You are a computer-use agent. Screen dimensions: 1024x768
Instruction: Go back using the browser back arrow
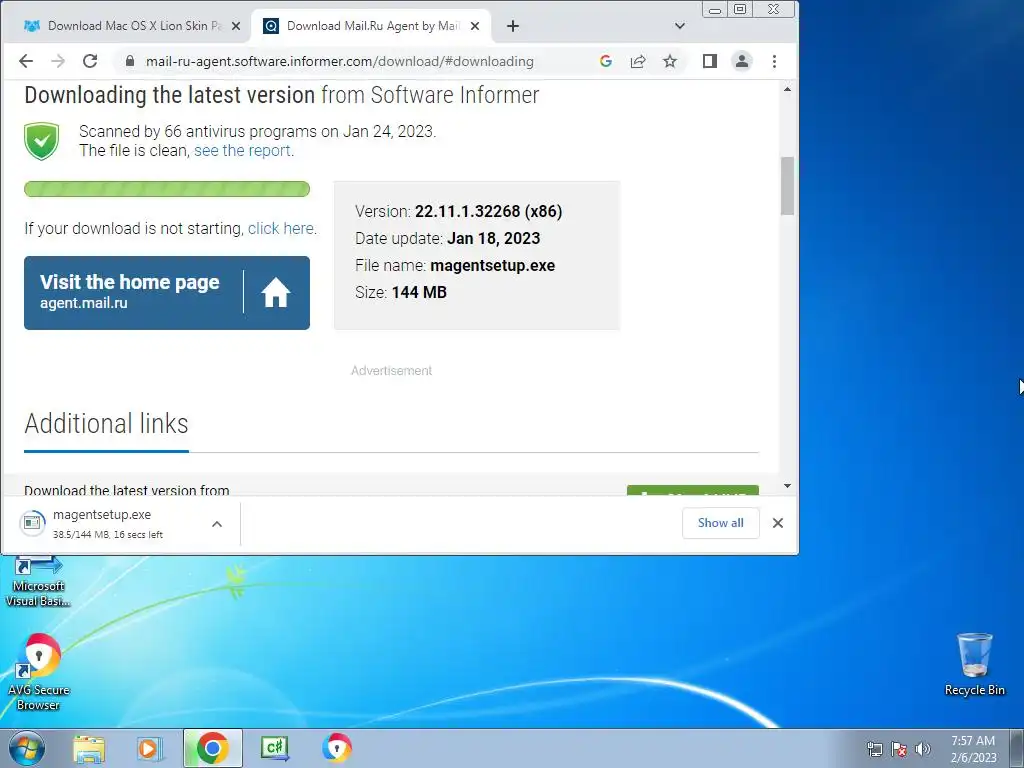tap(25, 61)
